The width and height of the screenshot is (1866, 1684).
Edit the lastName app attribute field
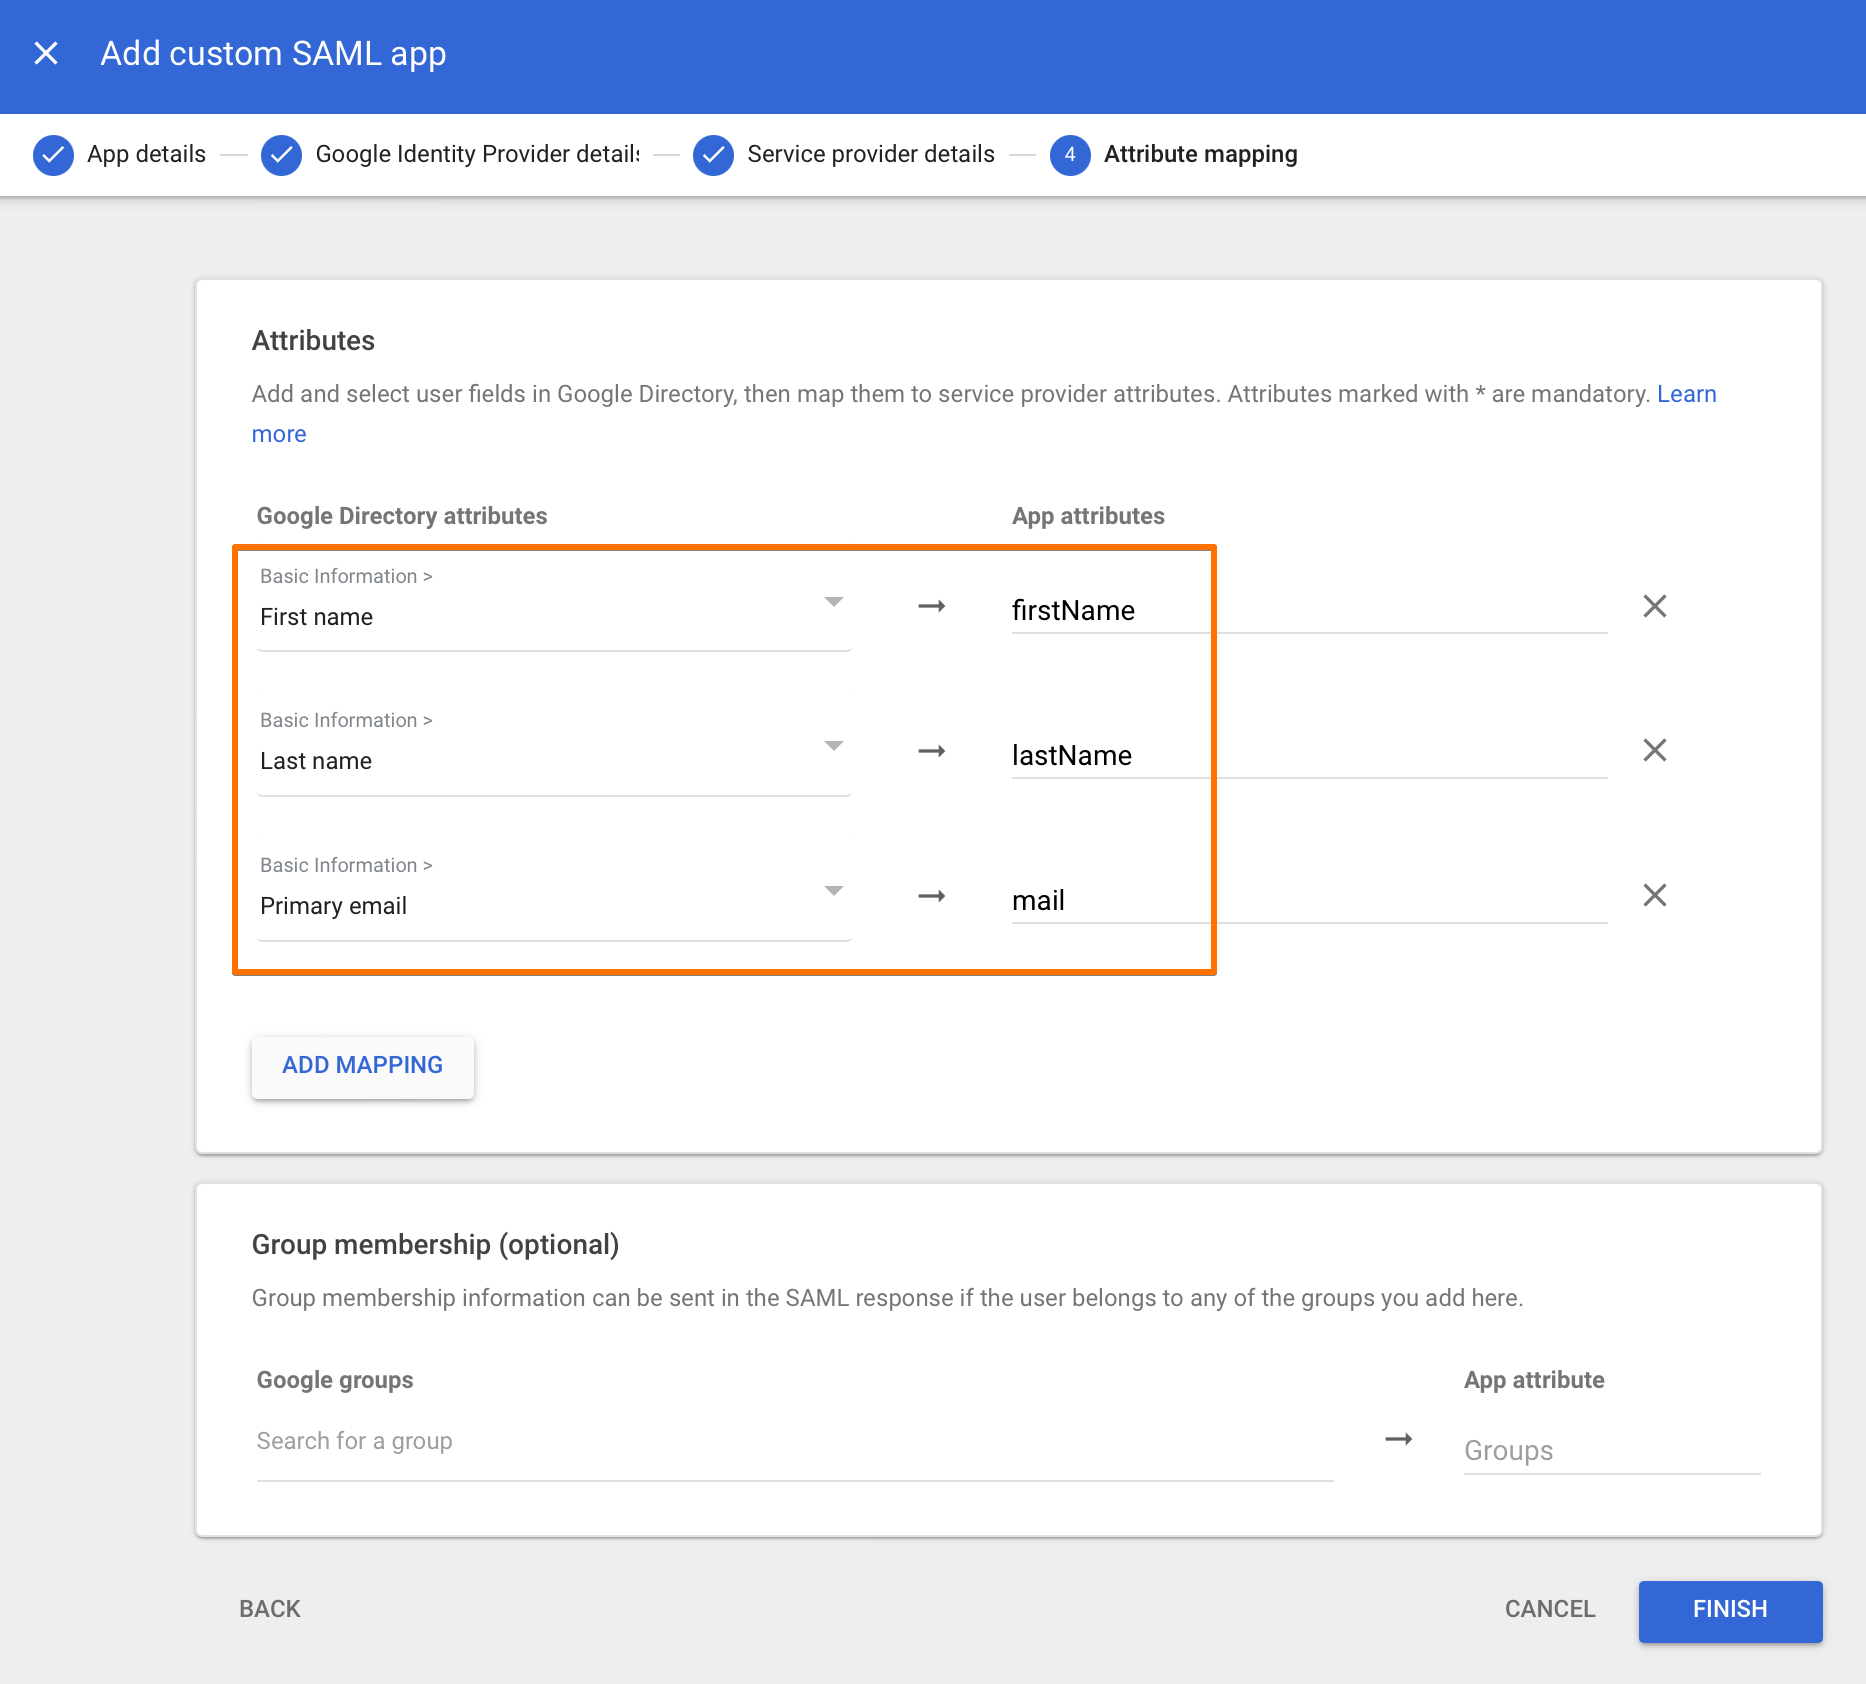coord(1309,755)
